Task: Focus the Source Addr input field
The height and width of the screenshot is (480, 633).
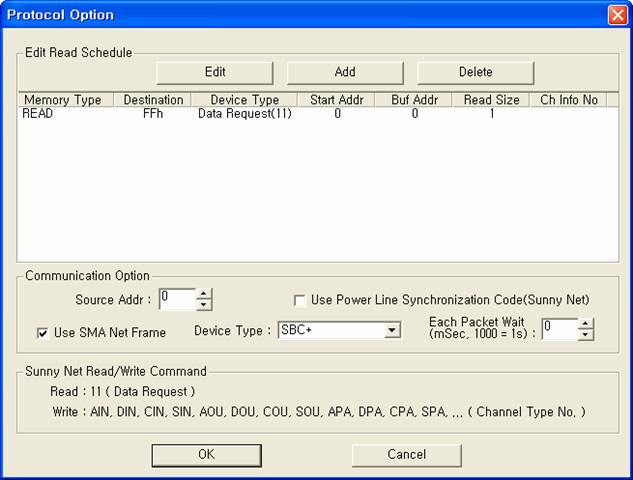Action: click(x=176, y=299)
